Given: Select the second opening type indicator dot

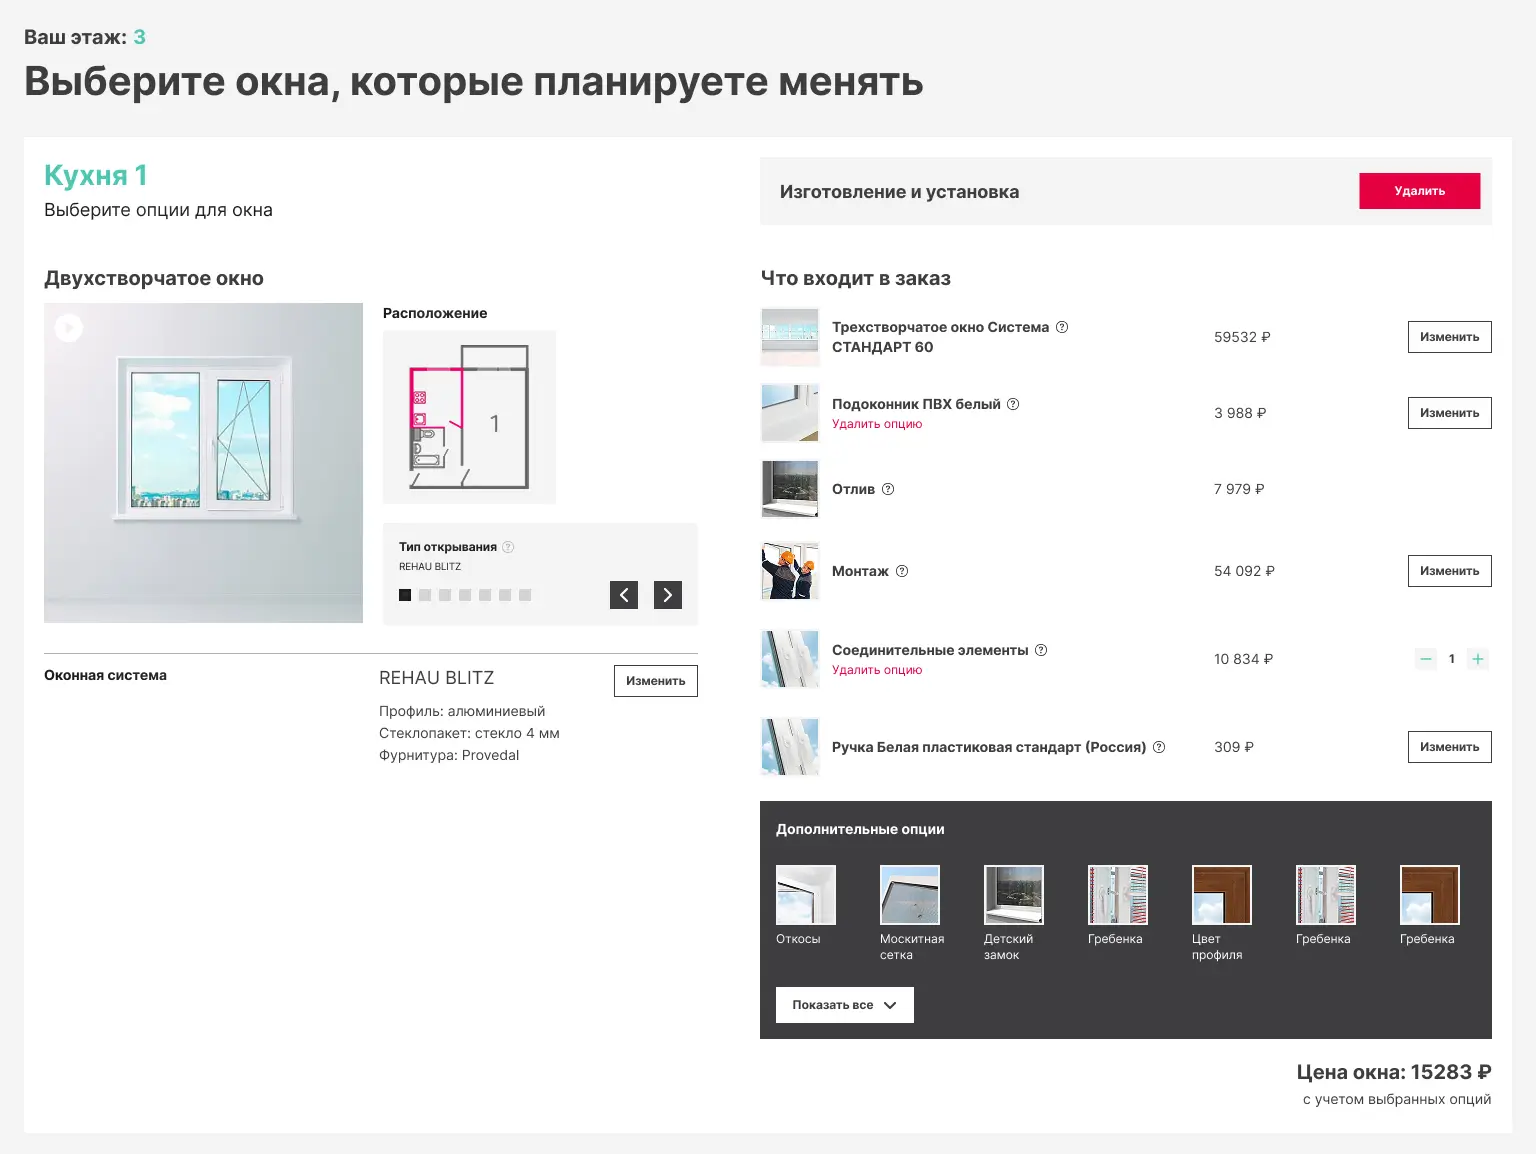Looking at the screenshot, I should click(425, 595).
